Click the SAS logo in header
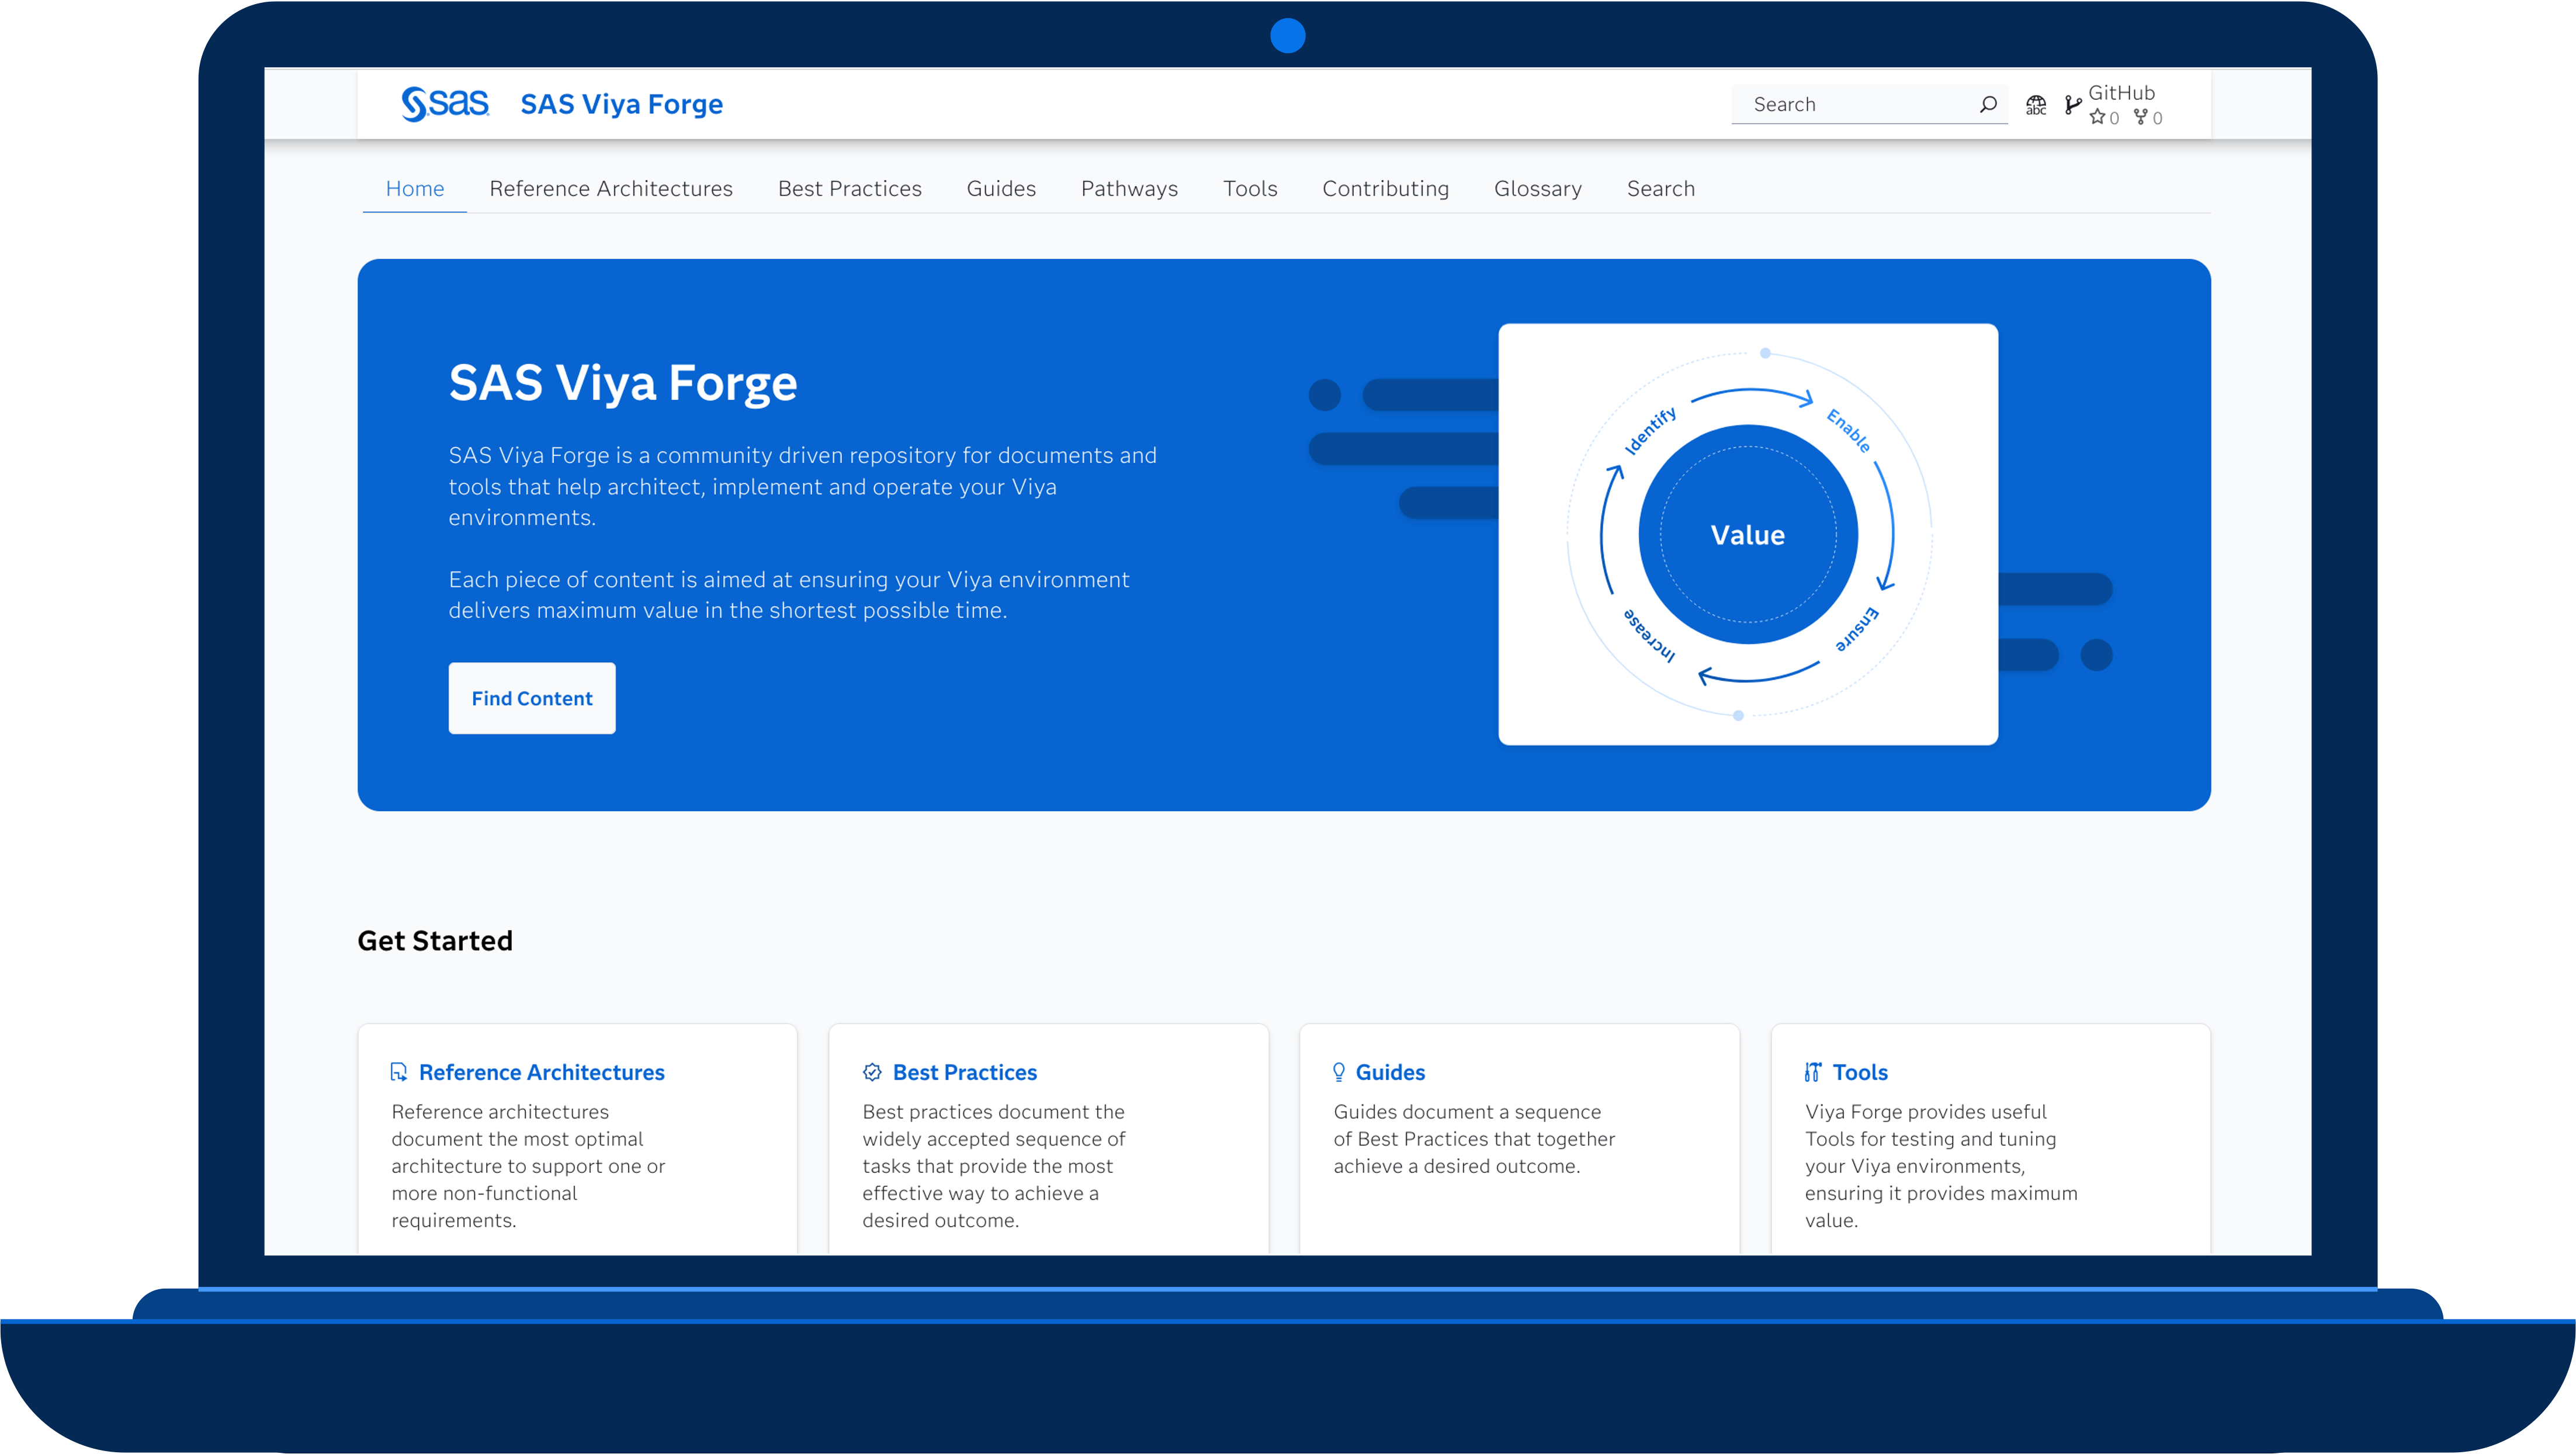The width and height of the screenshot is (2576, 1454). [x=444, y=103]
